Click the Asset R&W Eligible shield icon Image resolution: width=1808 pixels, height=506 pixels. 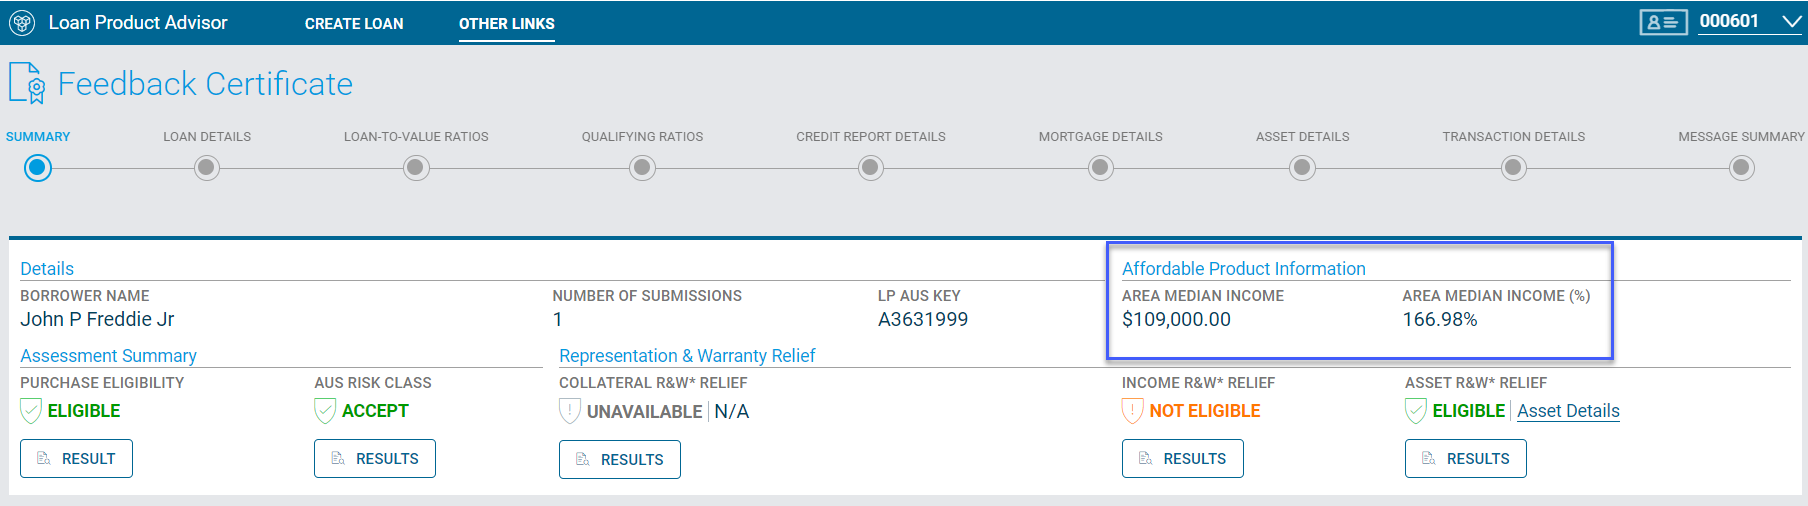1416,411
